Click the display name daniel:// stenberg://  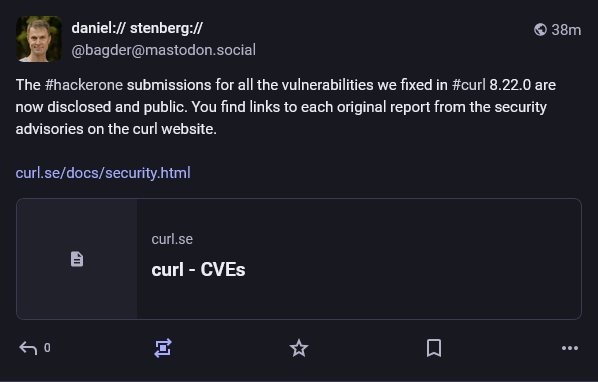coord(137,28)
